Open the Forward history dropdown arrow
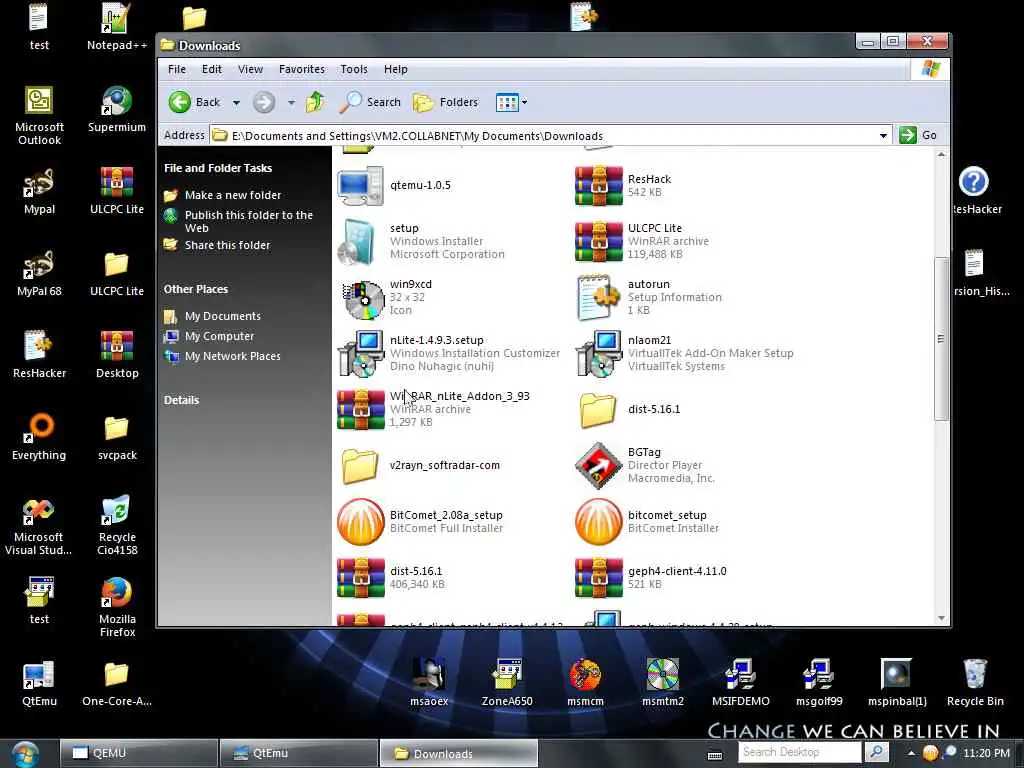This screenshot has width=1024, height=768. point(291,103)
